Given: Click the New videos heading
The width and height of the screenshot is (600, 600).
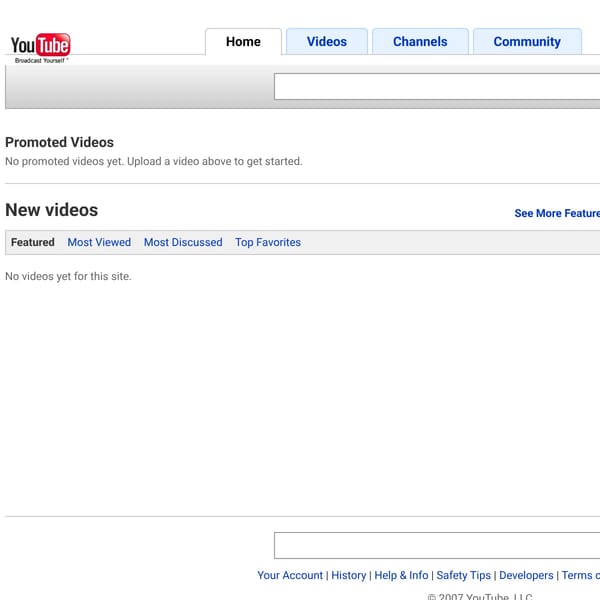Looking at the screenshot, I should tap(52, 210).
